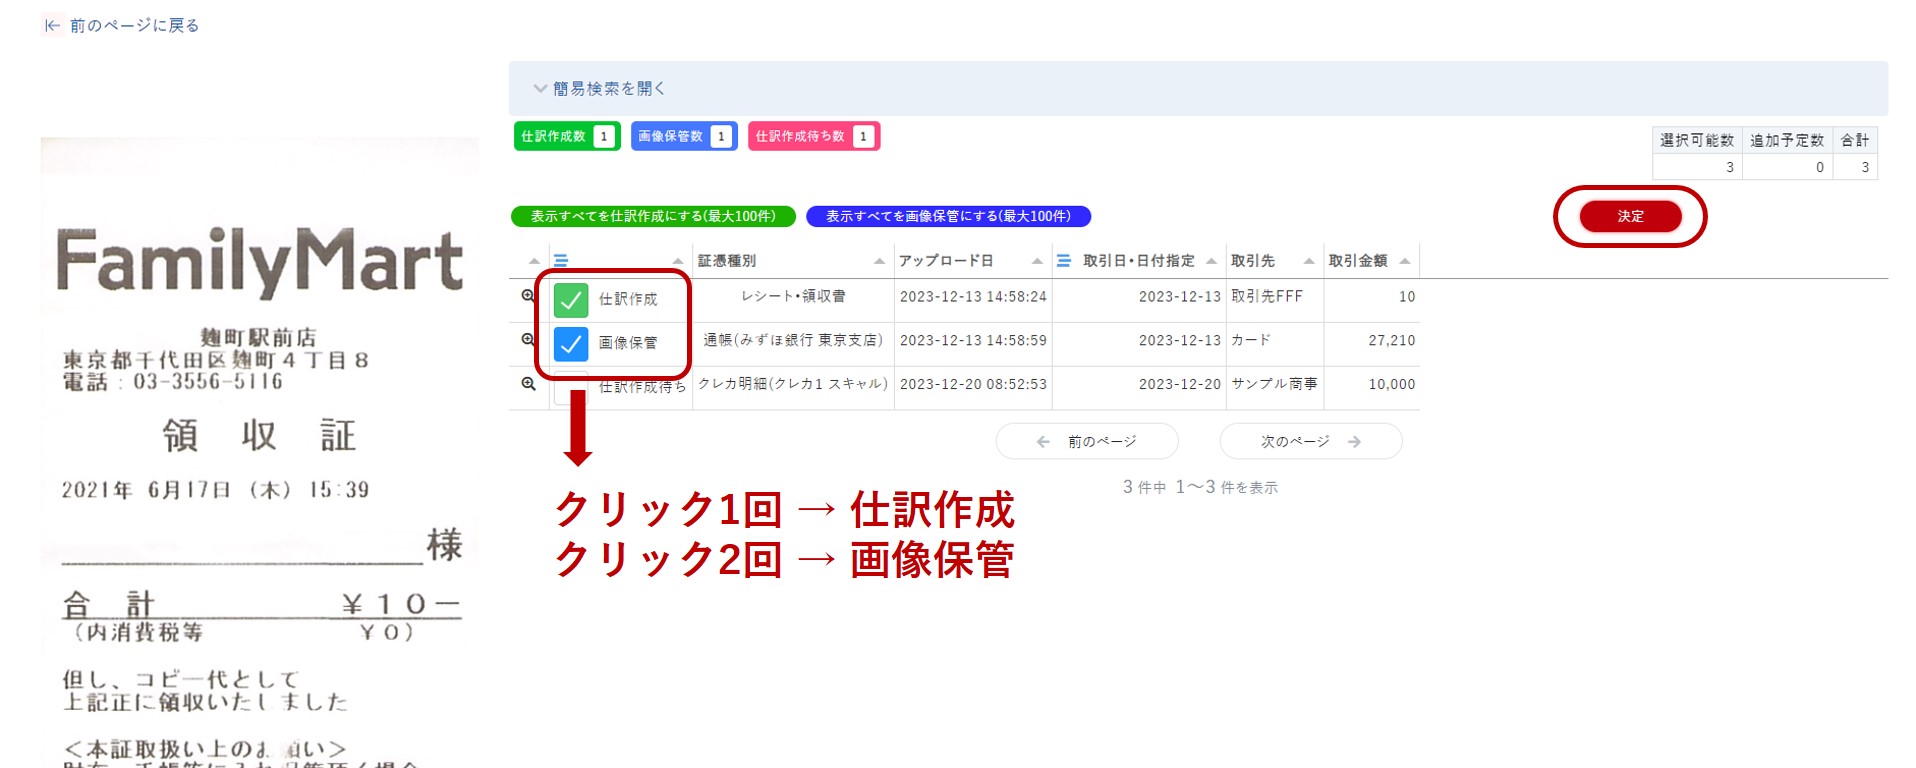Sort by the 証憑種別 column arrow
The height and width of the screenshot is (768, 1916).
tap(879, 262)
